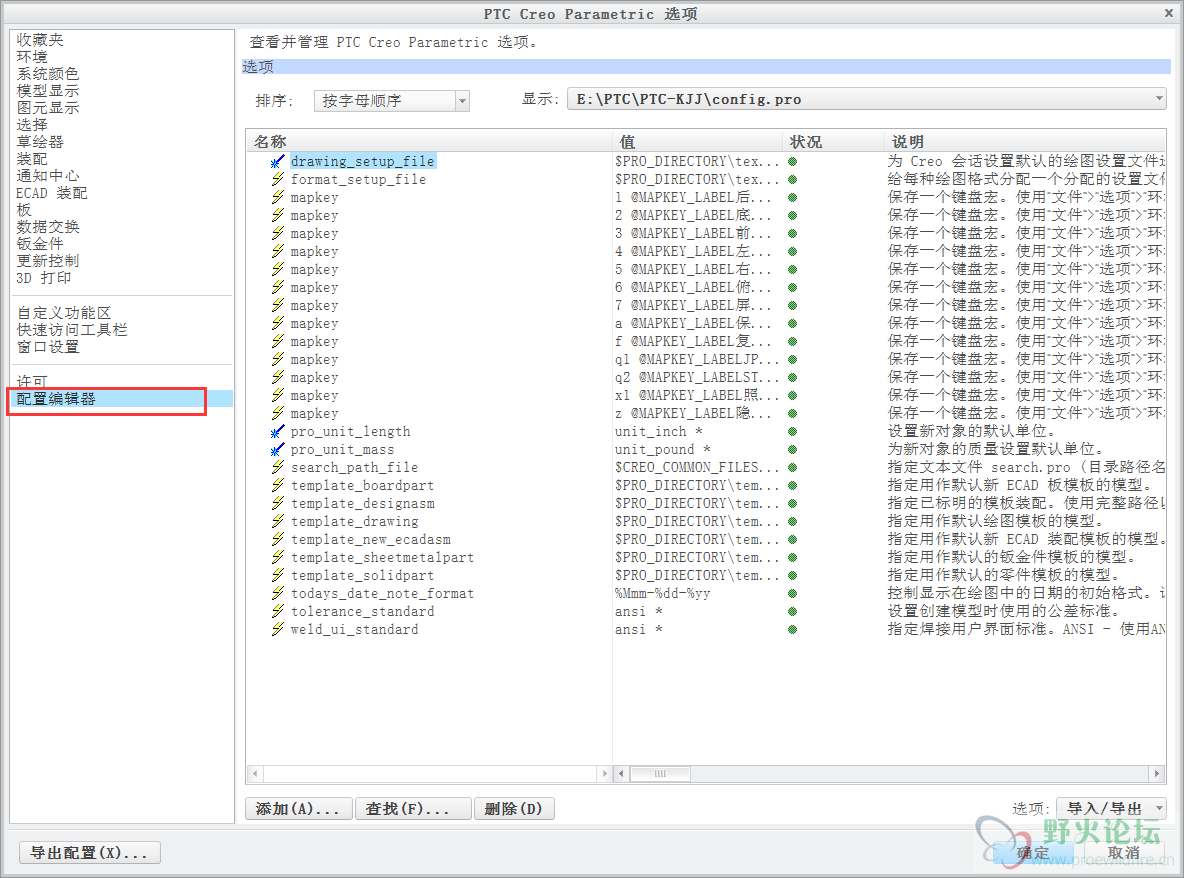This screenshot has height=878, width=1184.
Task: Click the 值 column header
Action: [x=697, y=141]
